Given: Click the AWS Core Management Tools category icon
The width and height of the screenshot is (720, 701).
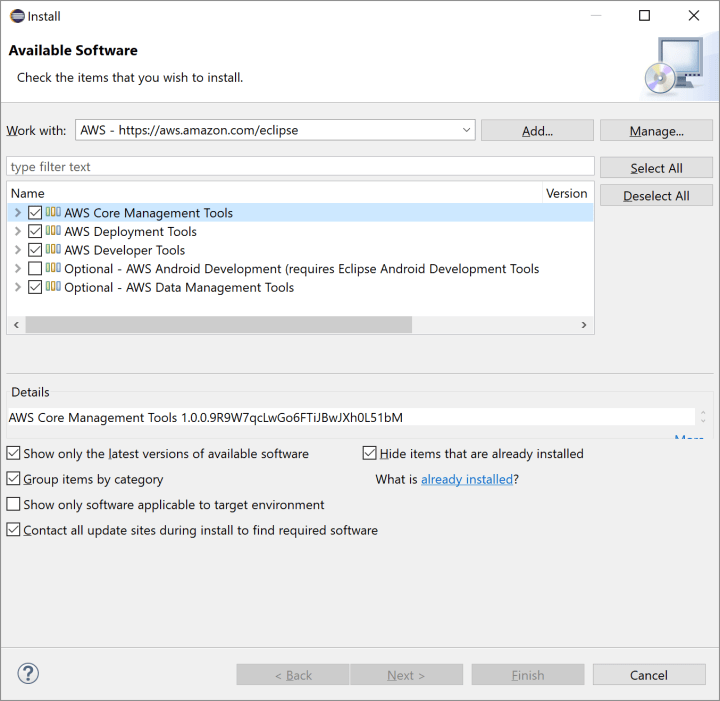Looking at the screenshot, I should click(x=53, y=213).
